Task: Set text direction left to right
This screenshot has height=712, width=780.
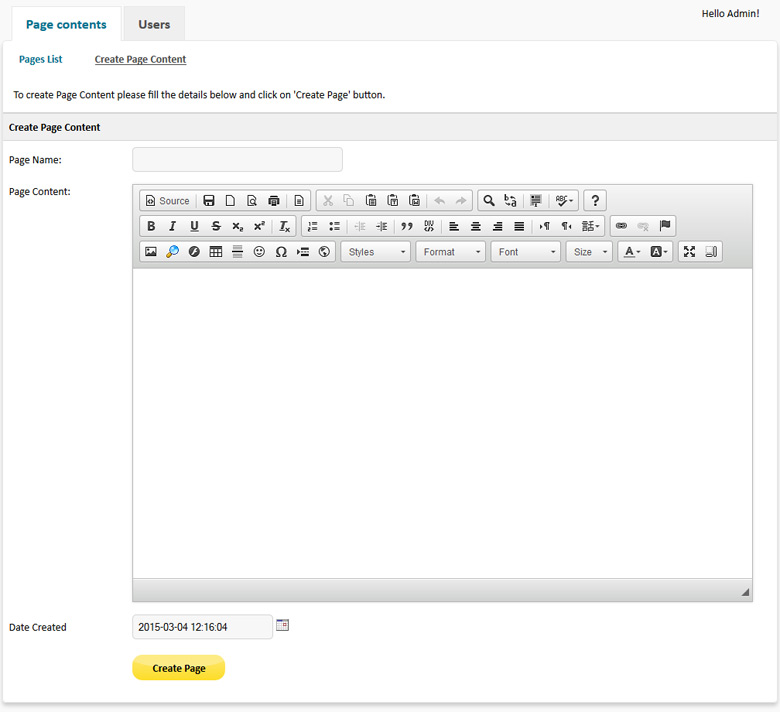Action: (545, 226)
